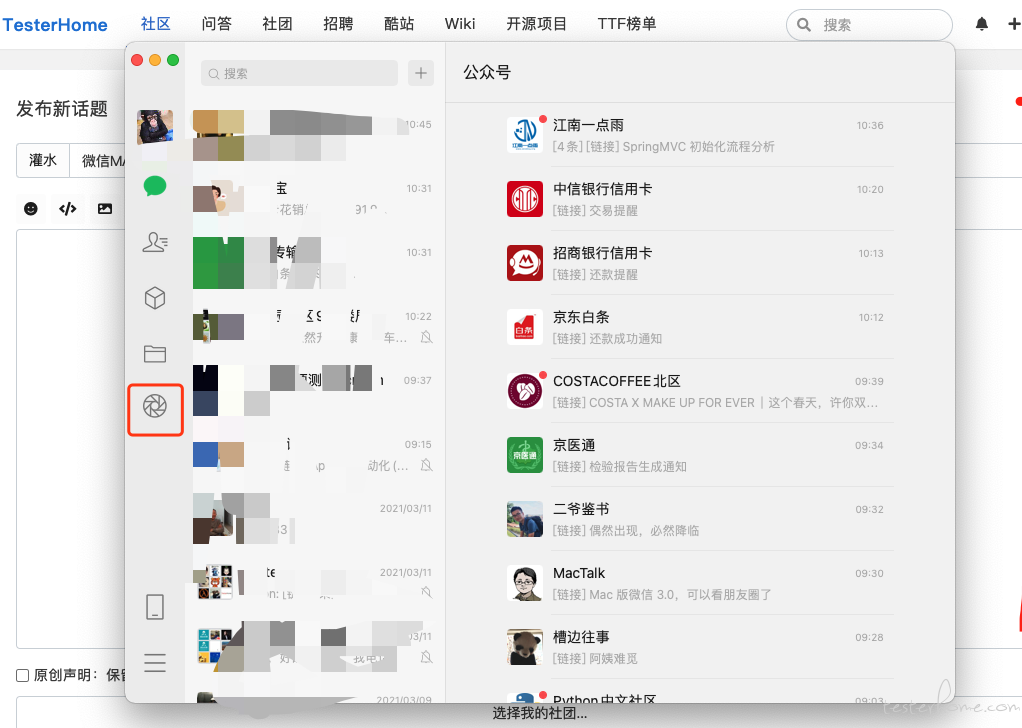Select the MacTalk message title
This screenshot has width=1022, height=728.
coord(579,573)
